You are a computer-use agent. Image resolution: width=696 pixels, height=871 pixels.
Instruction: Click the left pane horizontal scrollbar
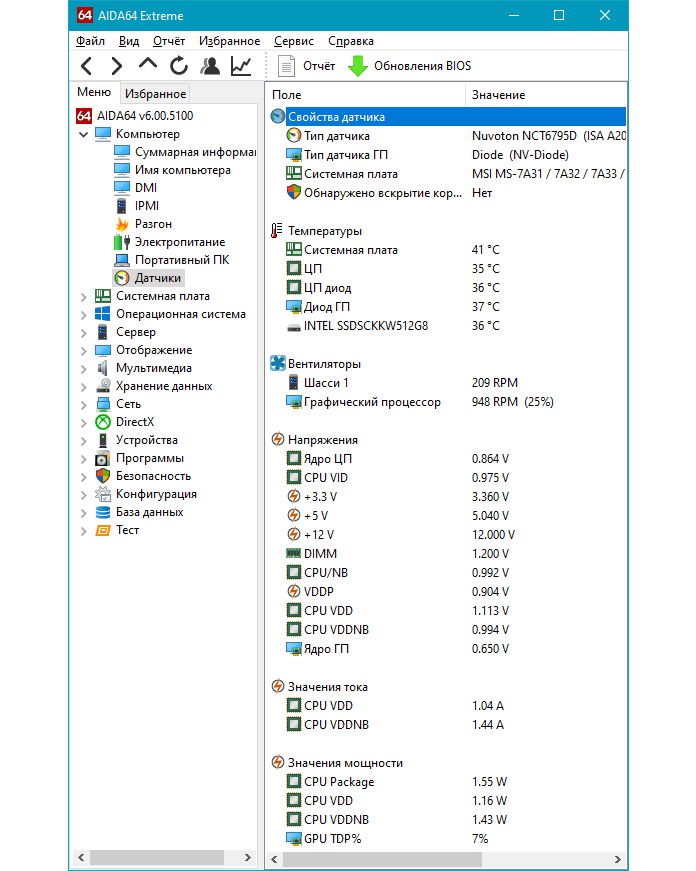click(x=164, y=858)
